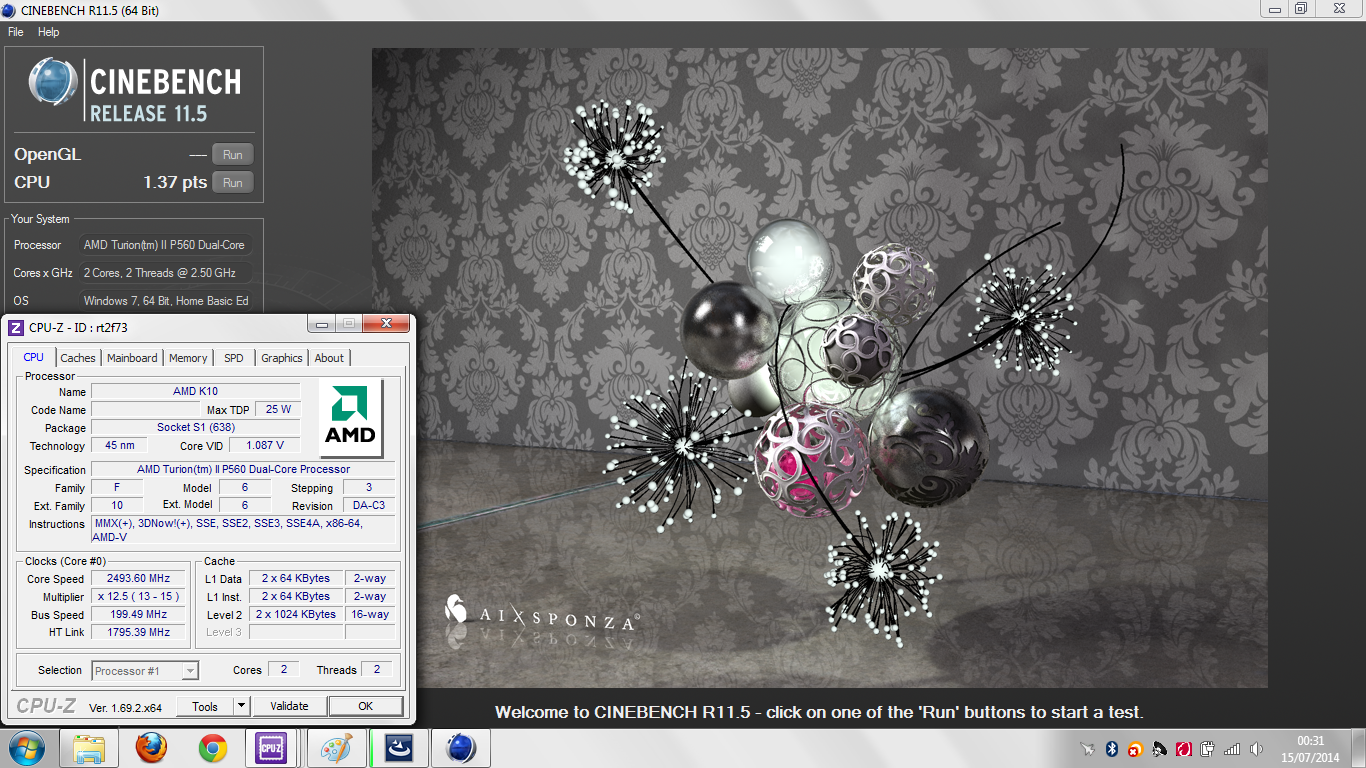
Task: Click the airplane icon in system tray
Action: [x=1088, y=748]
